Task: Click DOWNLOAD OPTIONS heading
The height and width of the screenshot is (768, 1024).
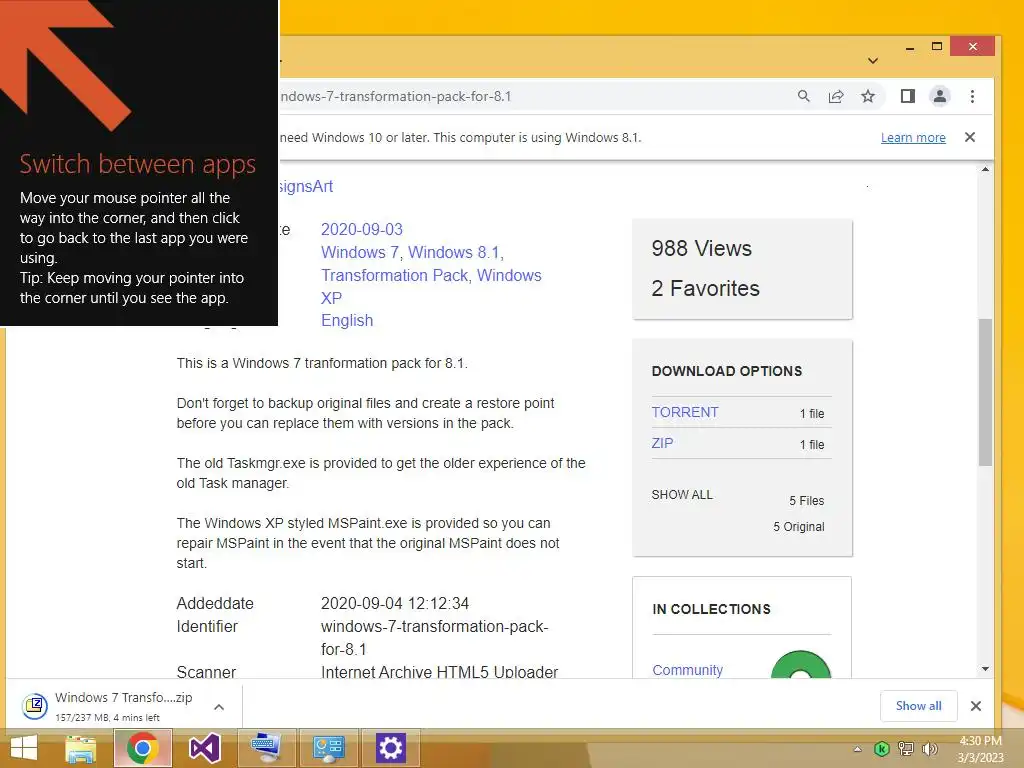Action: (x=727, y=371)
